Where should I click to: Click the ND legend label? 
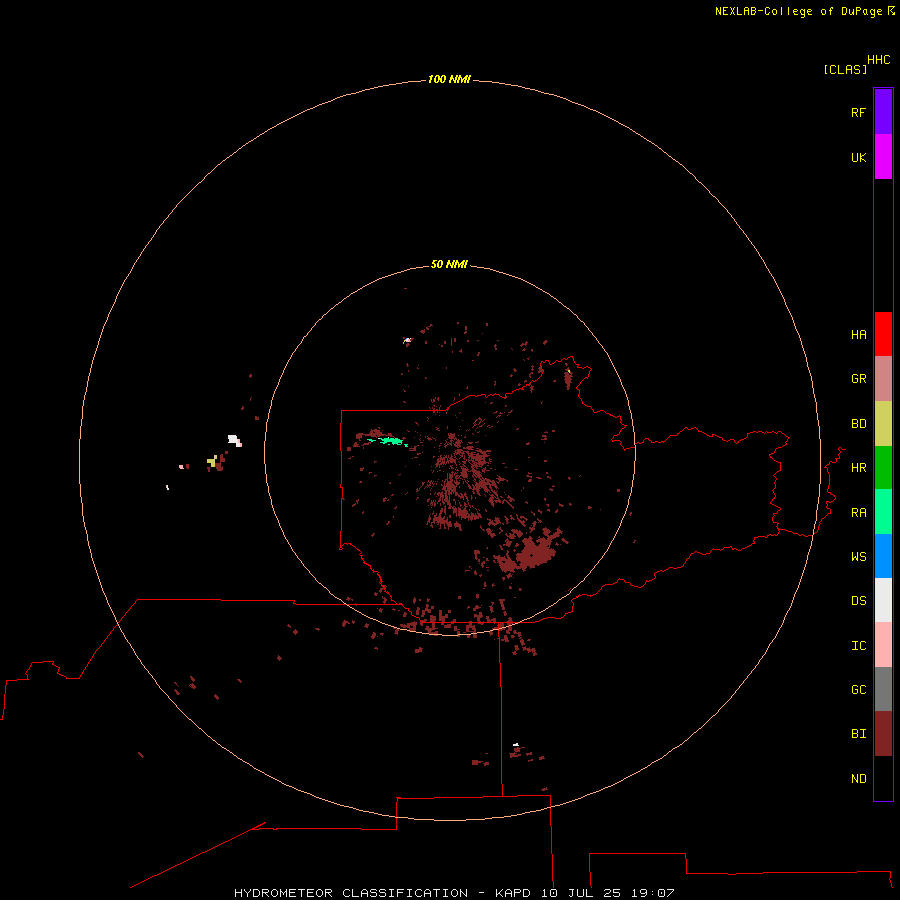(x=858, y=779)
